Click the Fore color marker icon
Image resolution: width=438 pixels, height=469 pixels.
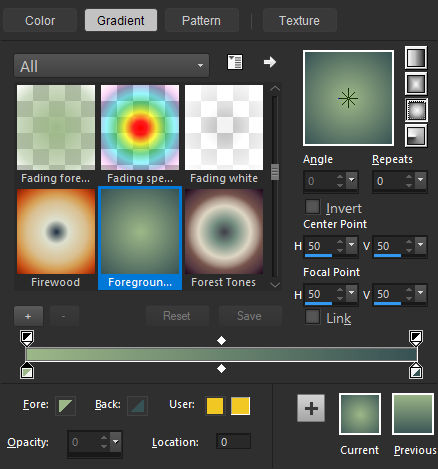65,406
